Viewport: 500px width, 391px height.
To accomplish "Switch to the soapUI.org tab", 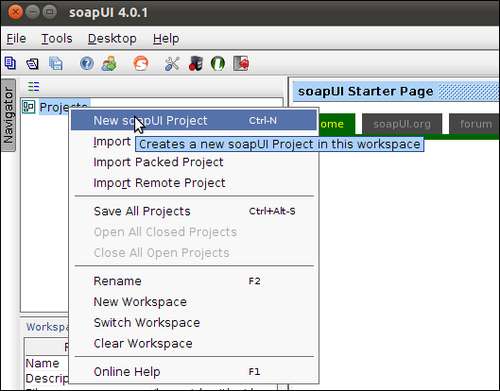I will click(402, 124).
